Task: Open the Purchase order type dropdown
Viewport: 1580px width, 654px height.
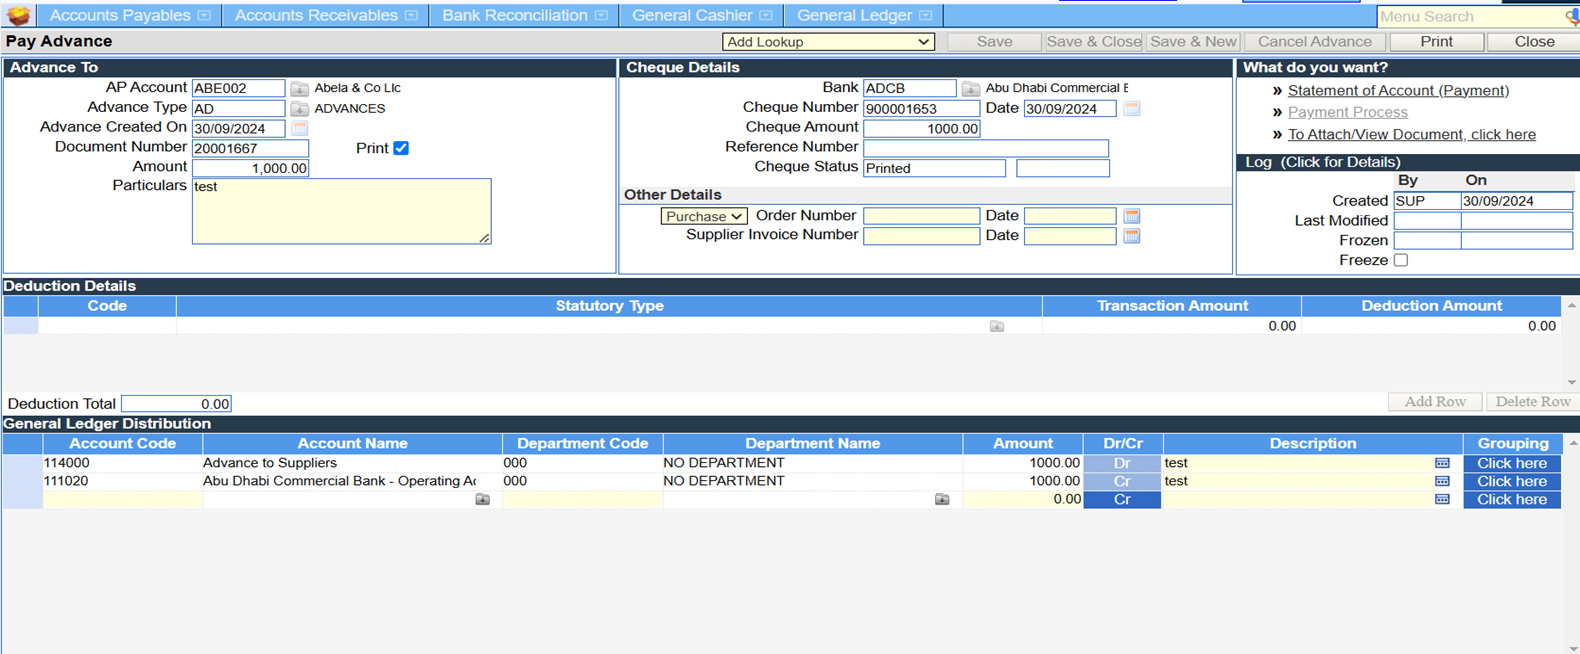Action: (704, 216)
